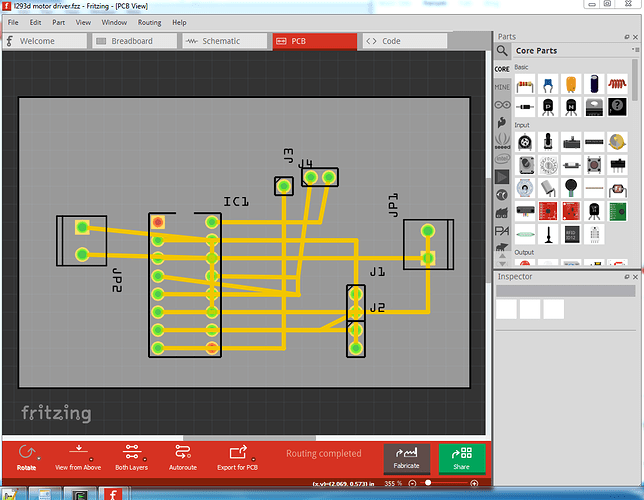Toggle View from Above
This screenshot has height=500, width=644.
tap(78, 458)
